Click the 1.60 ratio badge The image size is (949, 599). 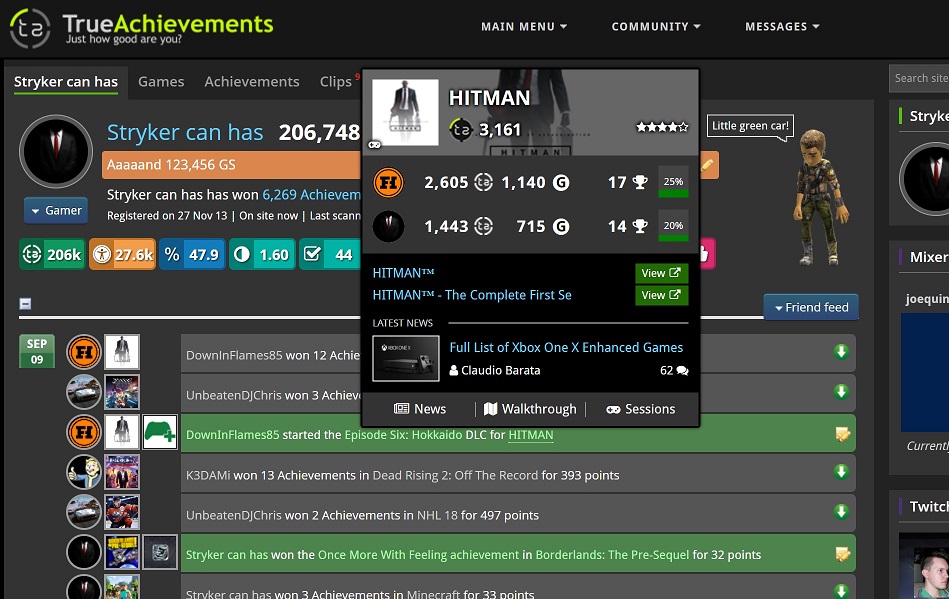point(262,254)
